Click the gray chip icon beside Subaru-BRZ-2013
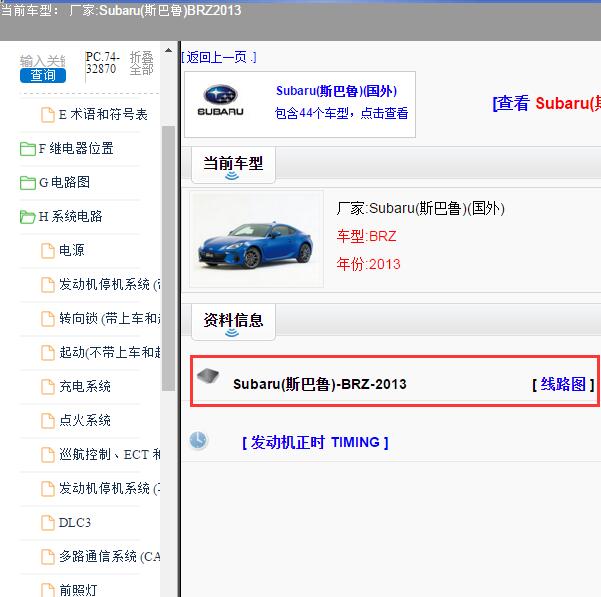This screenshot has height=597, width=601. tap(208, 376)
